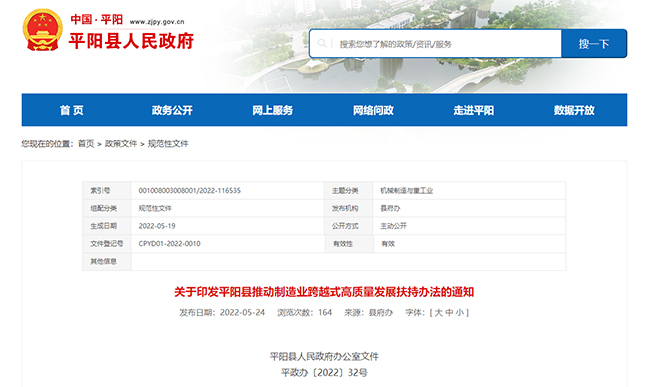Open the 数据开放 navigation tab
The height and width of the screenshot is (387, 650).
(574, 110)
